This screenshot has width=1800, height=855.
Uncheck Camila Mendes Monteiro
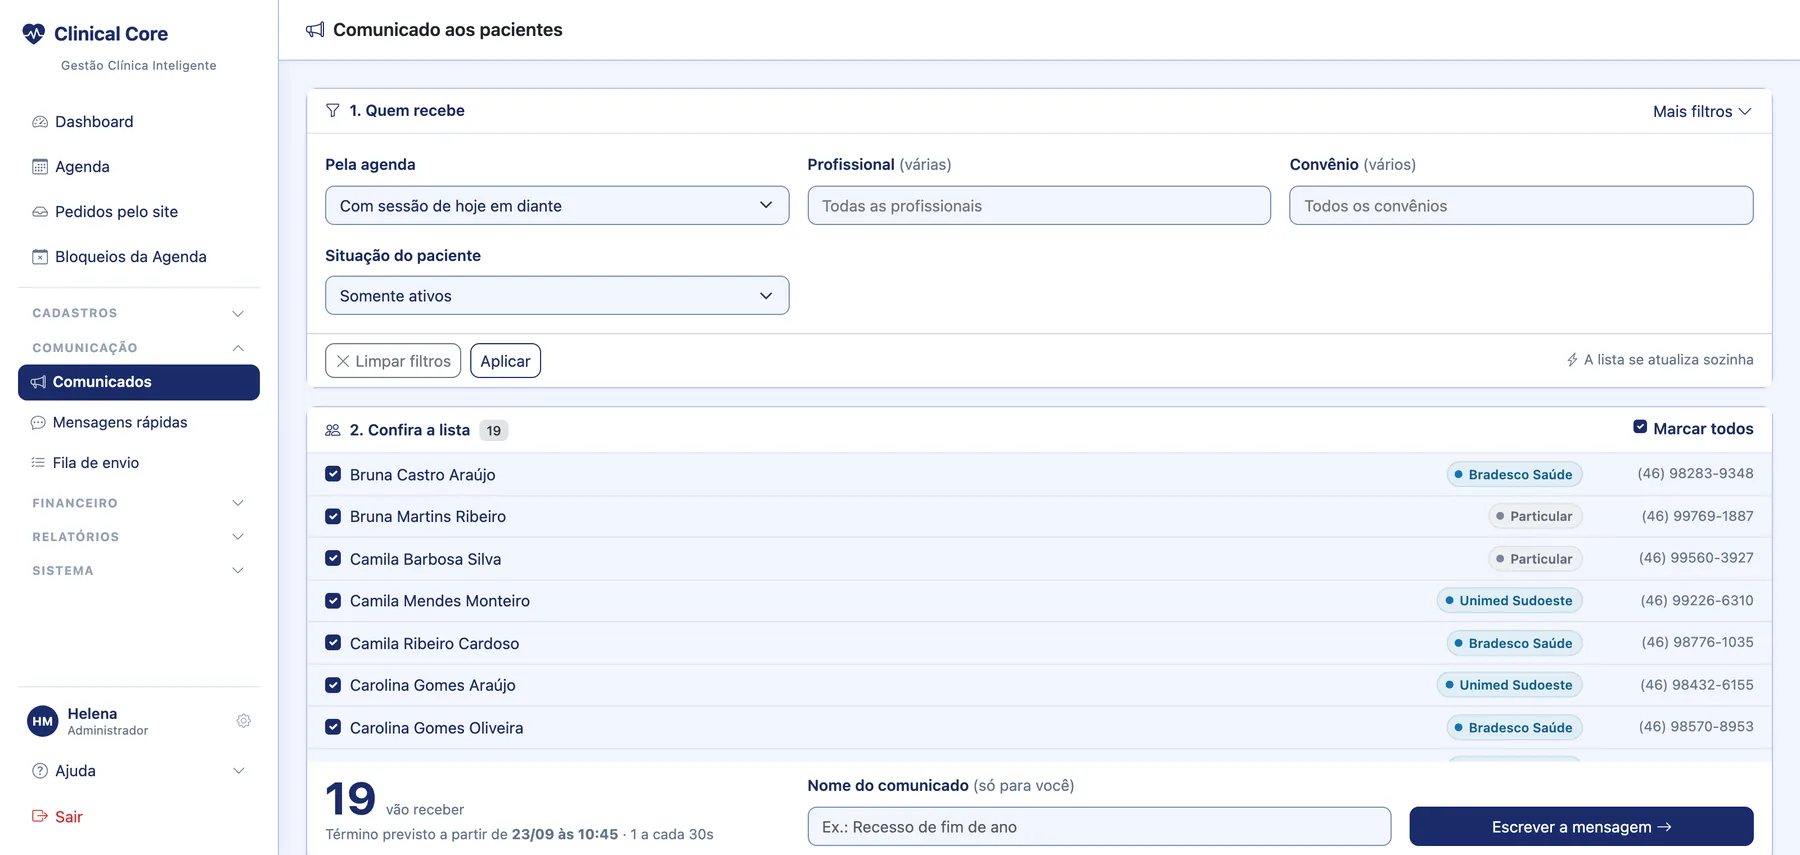333,601
